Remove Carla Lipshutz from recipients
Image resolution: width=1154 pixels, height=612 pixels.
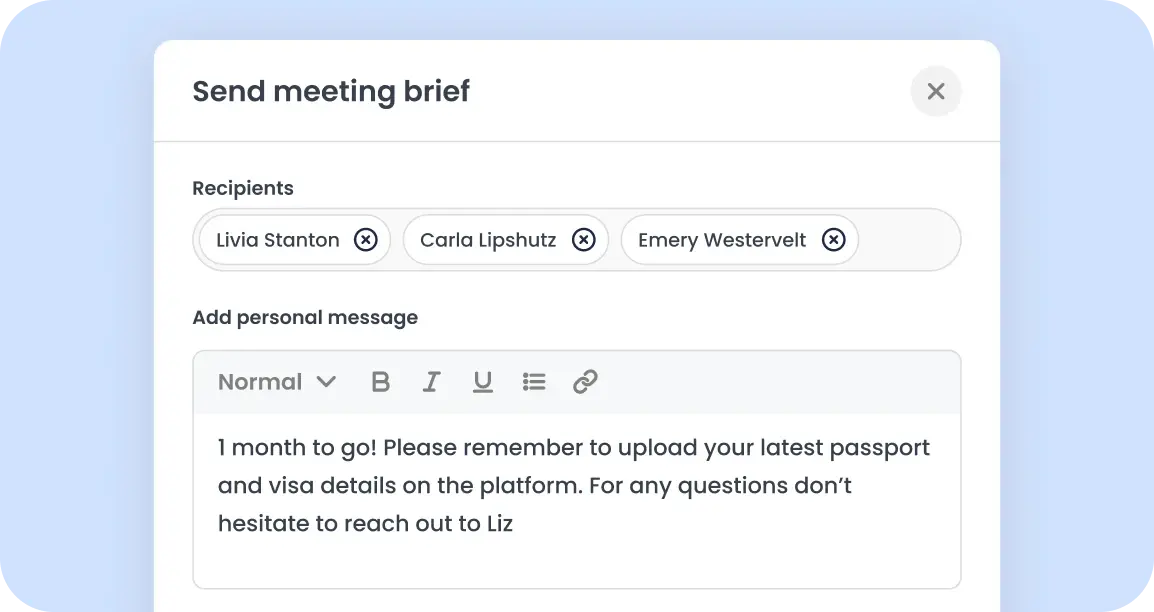pyautogui.click(x=583, y=240)
